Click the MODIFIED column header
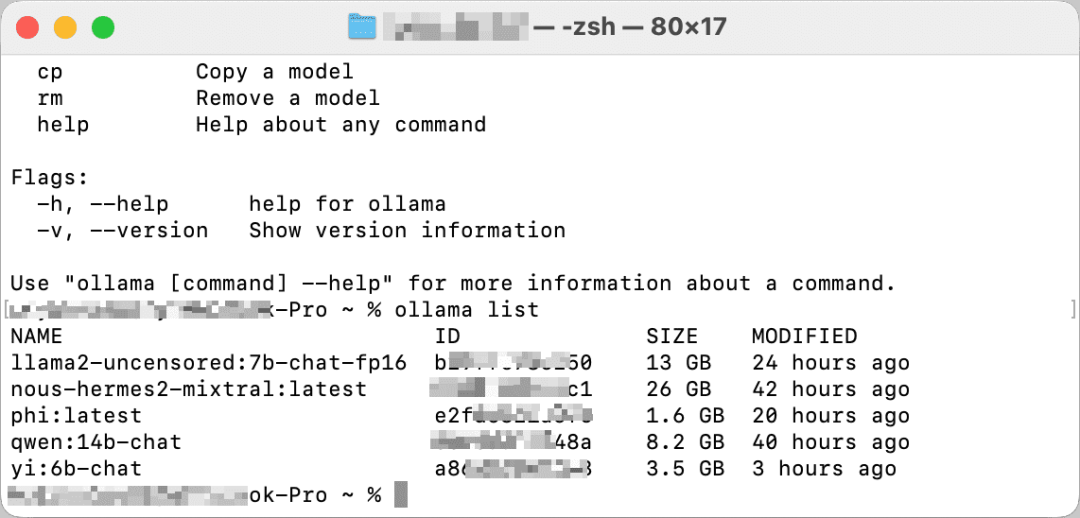Viewport: 1080px width, 518px height. click(804, 336)
